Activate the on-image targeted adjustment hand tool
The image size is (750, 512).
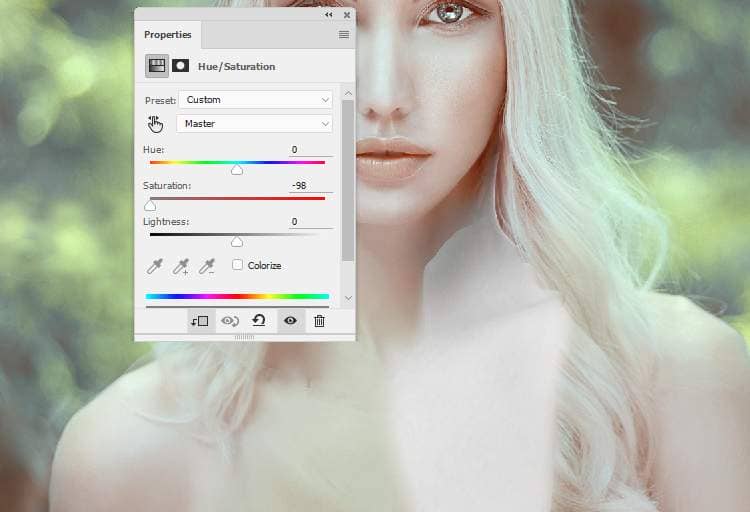click(x=155, y=124)
